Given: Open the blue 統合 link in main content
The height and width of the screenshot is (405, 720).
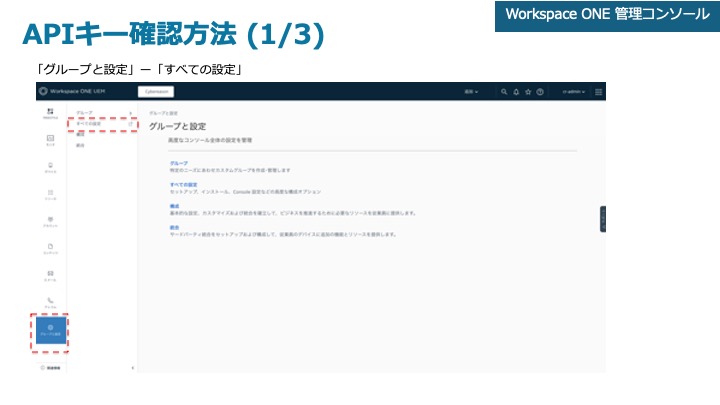Looking at the screenshot, I should tap(174, 227).
